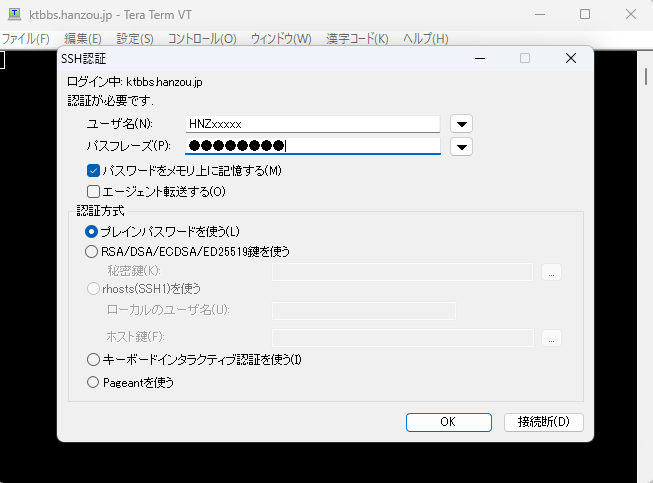The image size is (653, 483).
Task: Open the ファイル(F) menu
Action: click(25, 39)
